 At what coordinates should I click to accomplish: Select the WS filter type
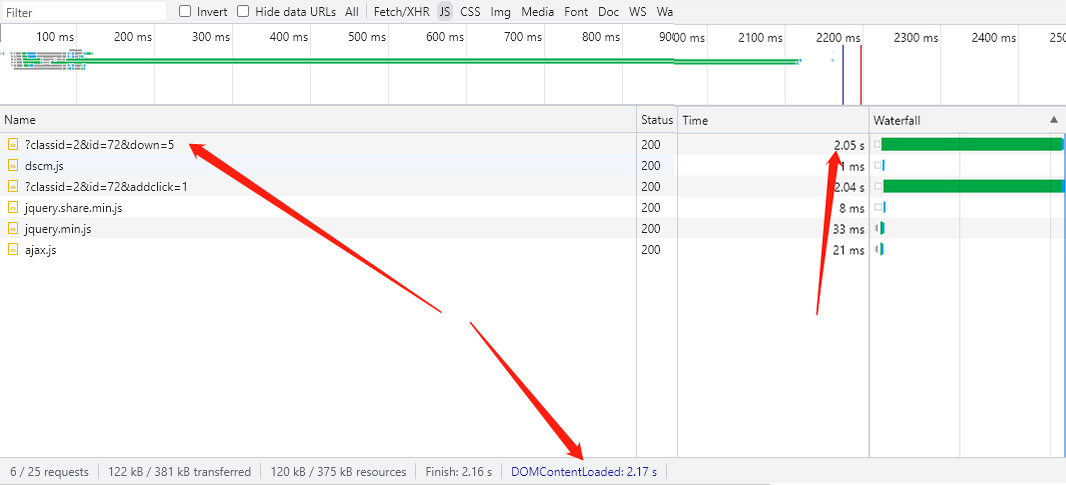tap(637, 12)
